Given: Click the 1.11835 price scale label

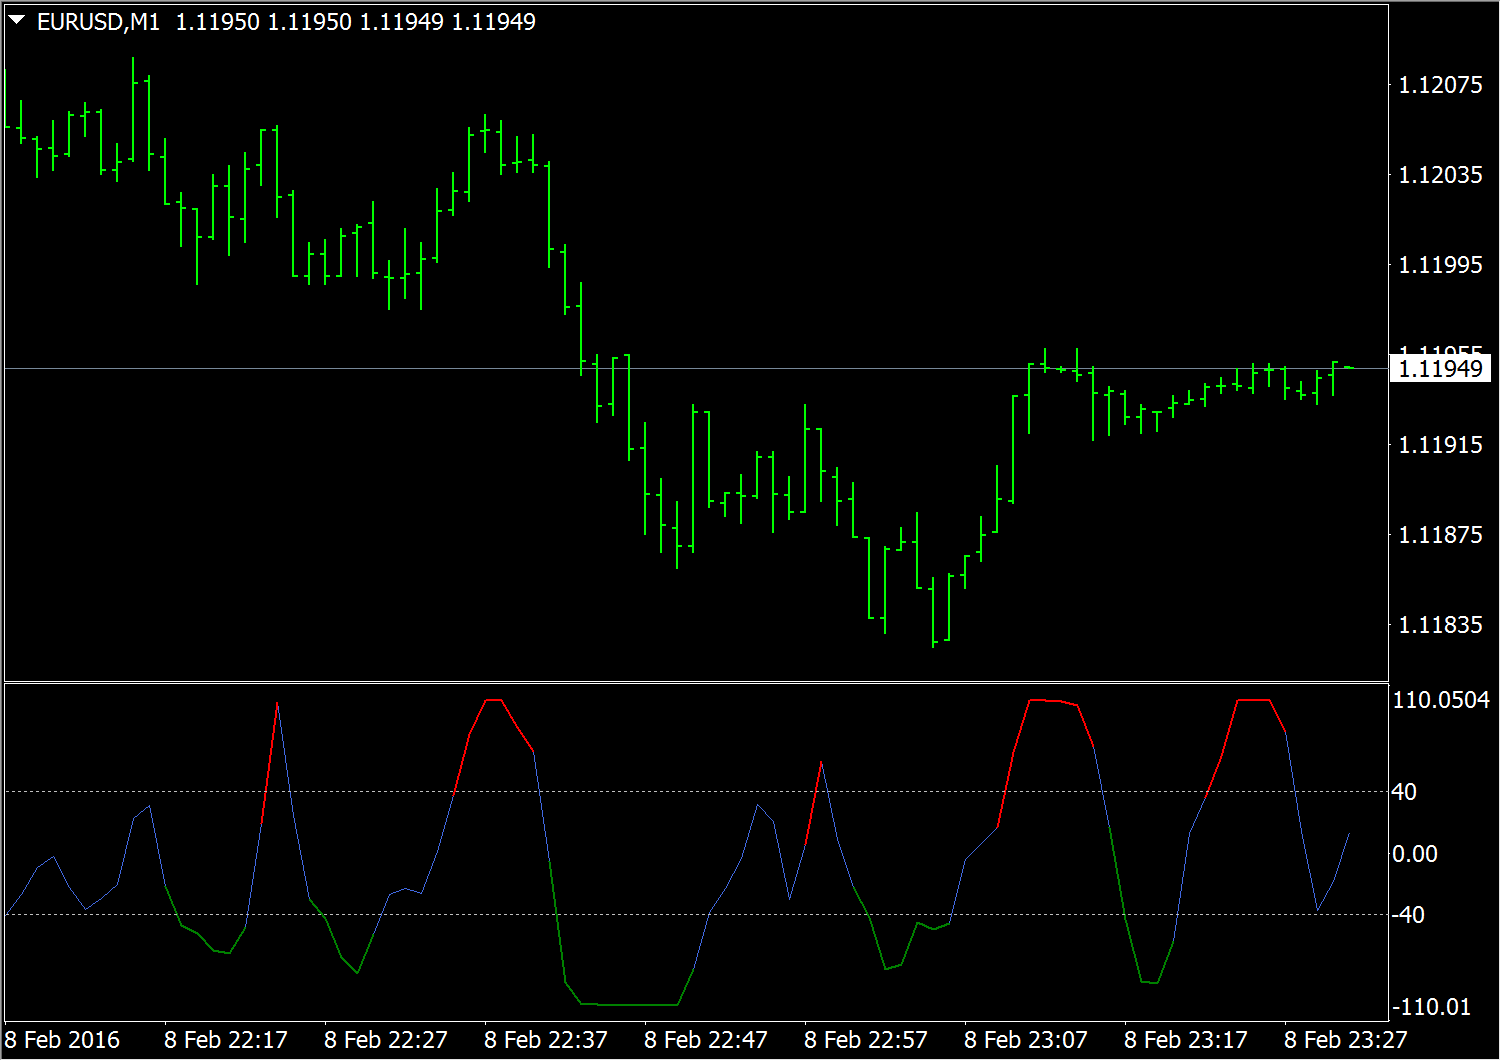Looking at the screenshot, I should point(1440,625).
